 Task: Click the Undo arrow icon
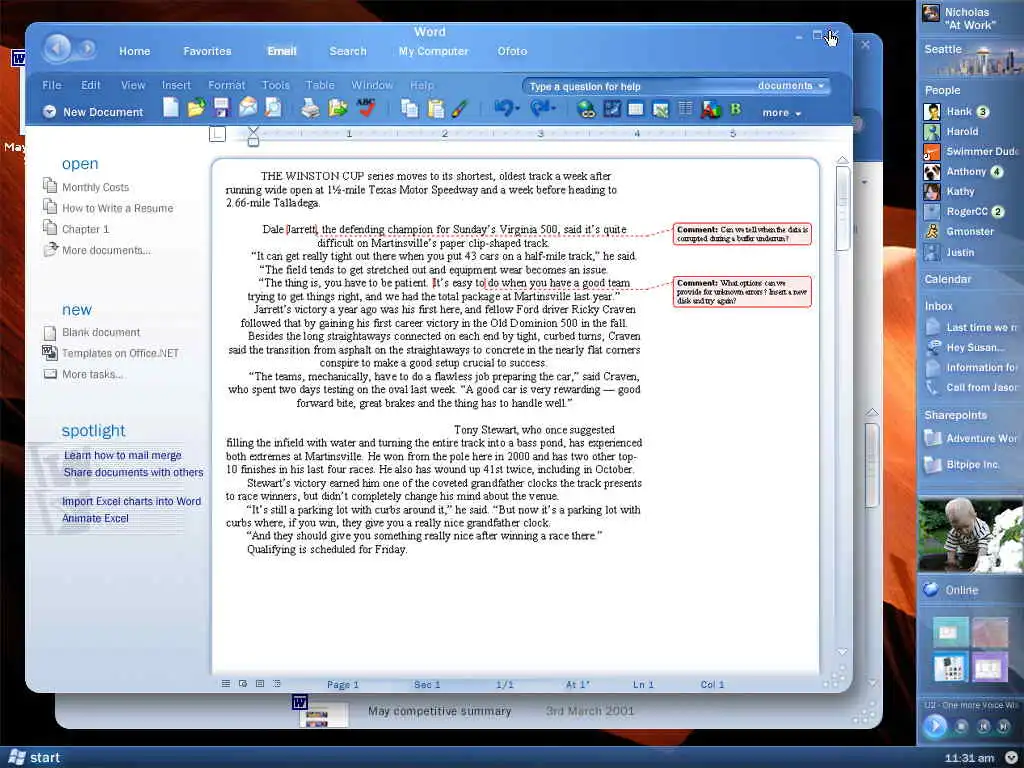[x=505, y=108]
